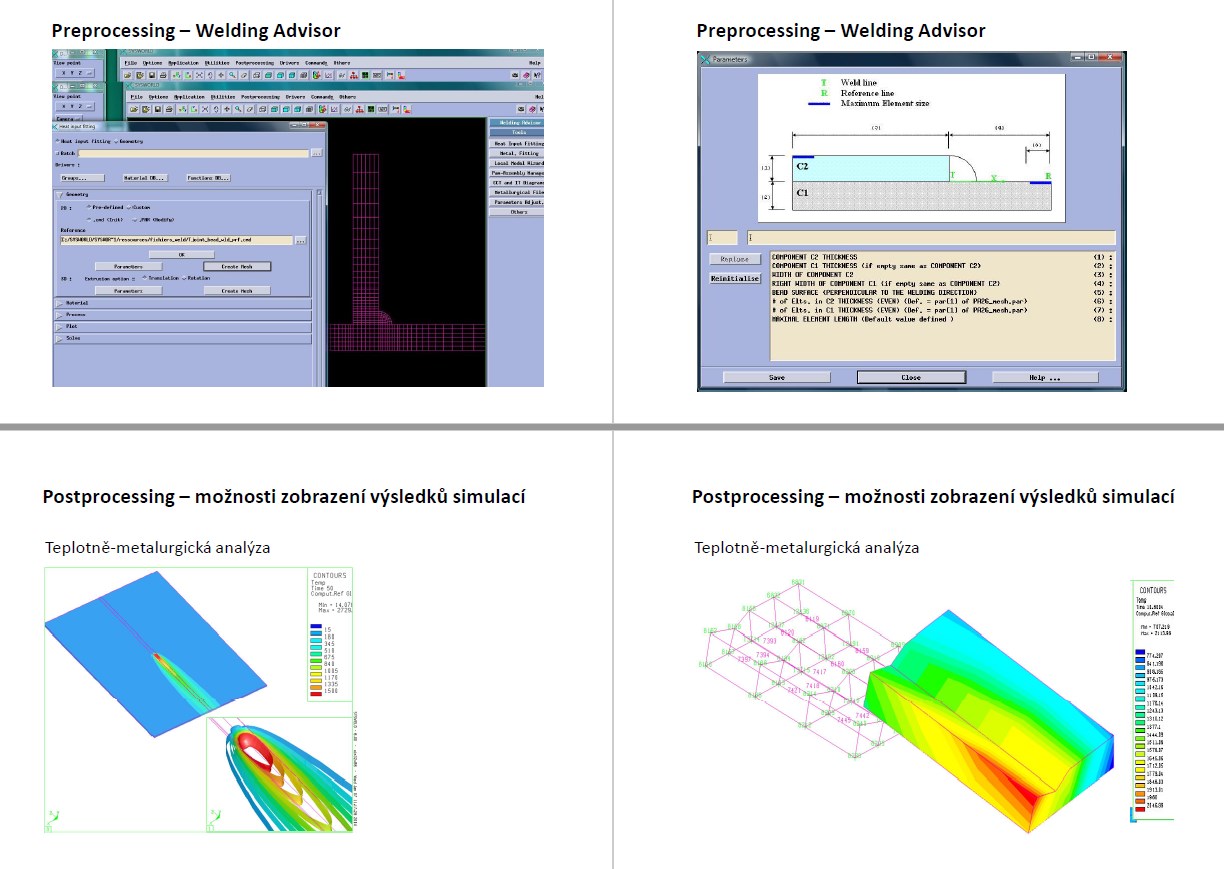Enable the Batch checkbox

pos(57,153)
